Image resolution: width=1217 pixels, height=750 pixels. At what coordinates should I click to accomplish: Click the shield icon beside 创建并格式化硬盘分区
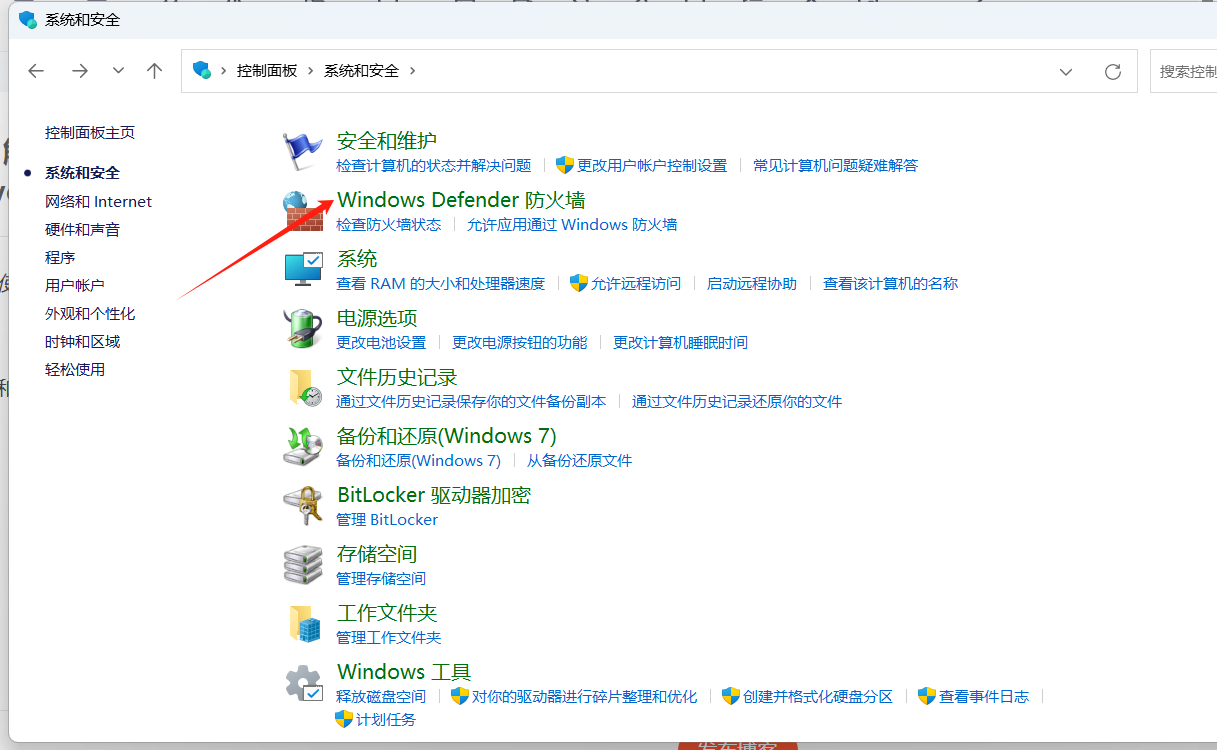coord(731,696)
